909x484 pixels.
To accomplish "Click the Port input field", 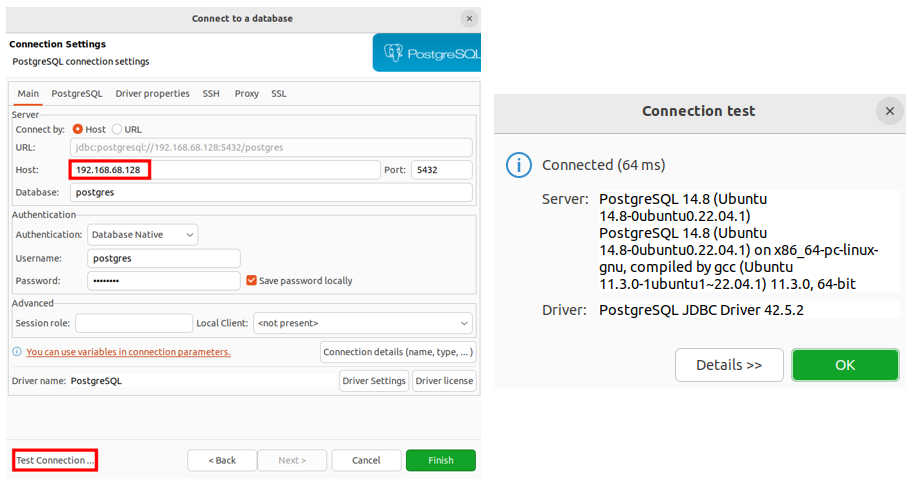I will [x=442, y=170].
